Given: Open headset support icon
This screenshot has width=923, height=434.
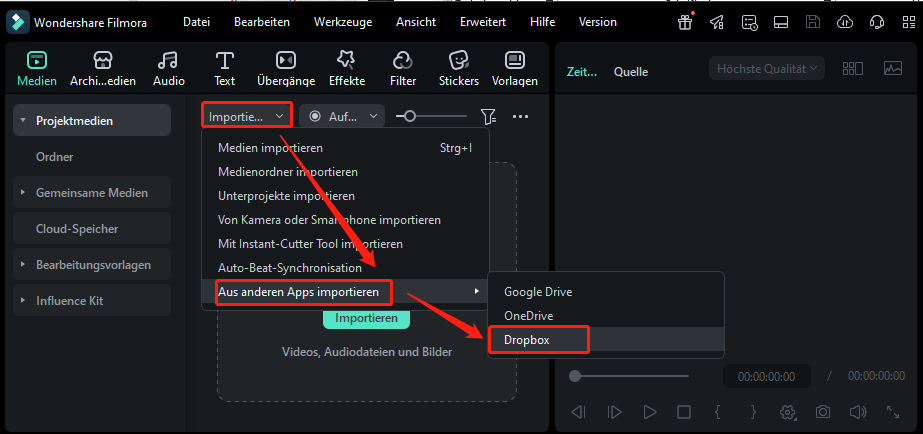Looking at the screenshot, I should coord(876,22).
